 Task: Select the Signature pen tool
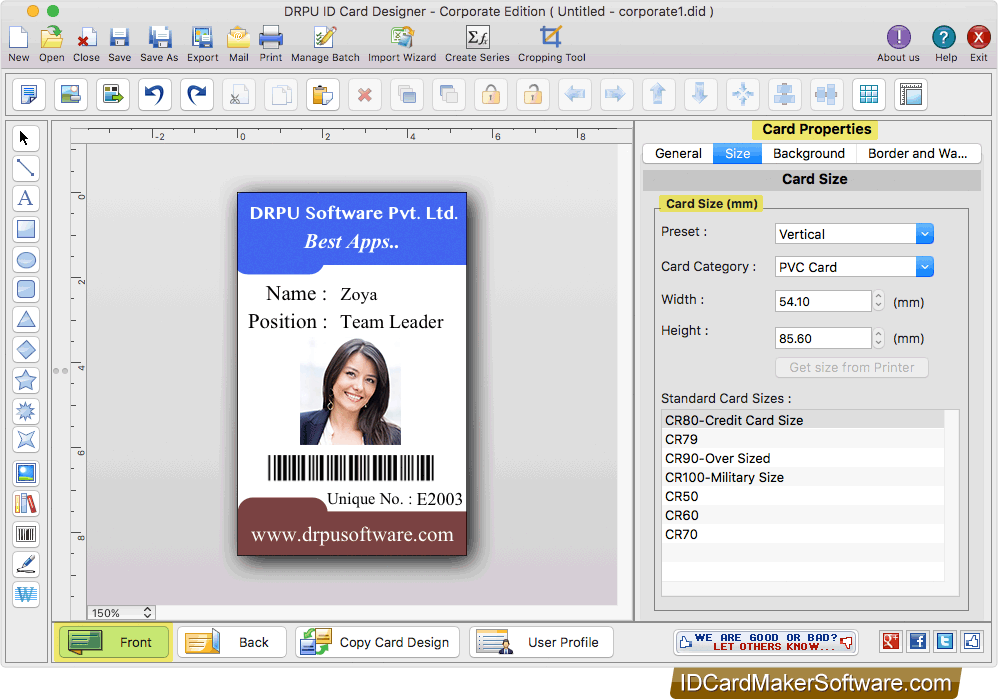pos(25,564)
